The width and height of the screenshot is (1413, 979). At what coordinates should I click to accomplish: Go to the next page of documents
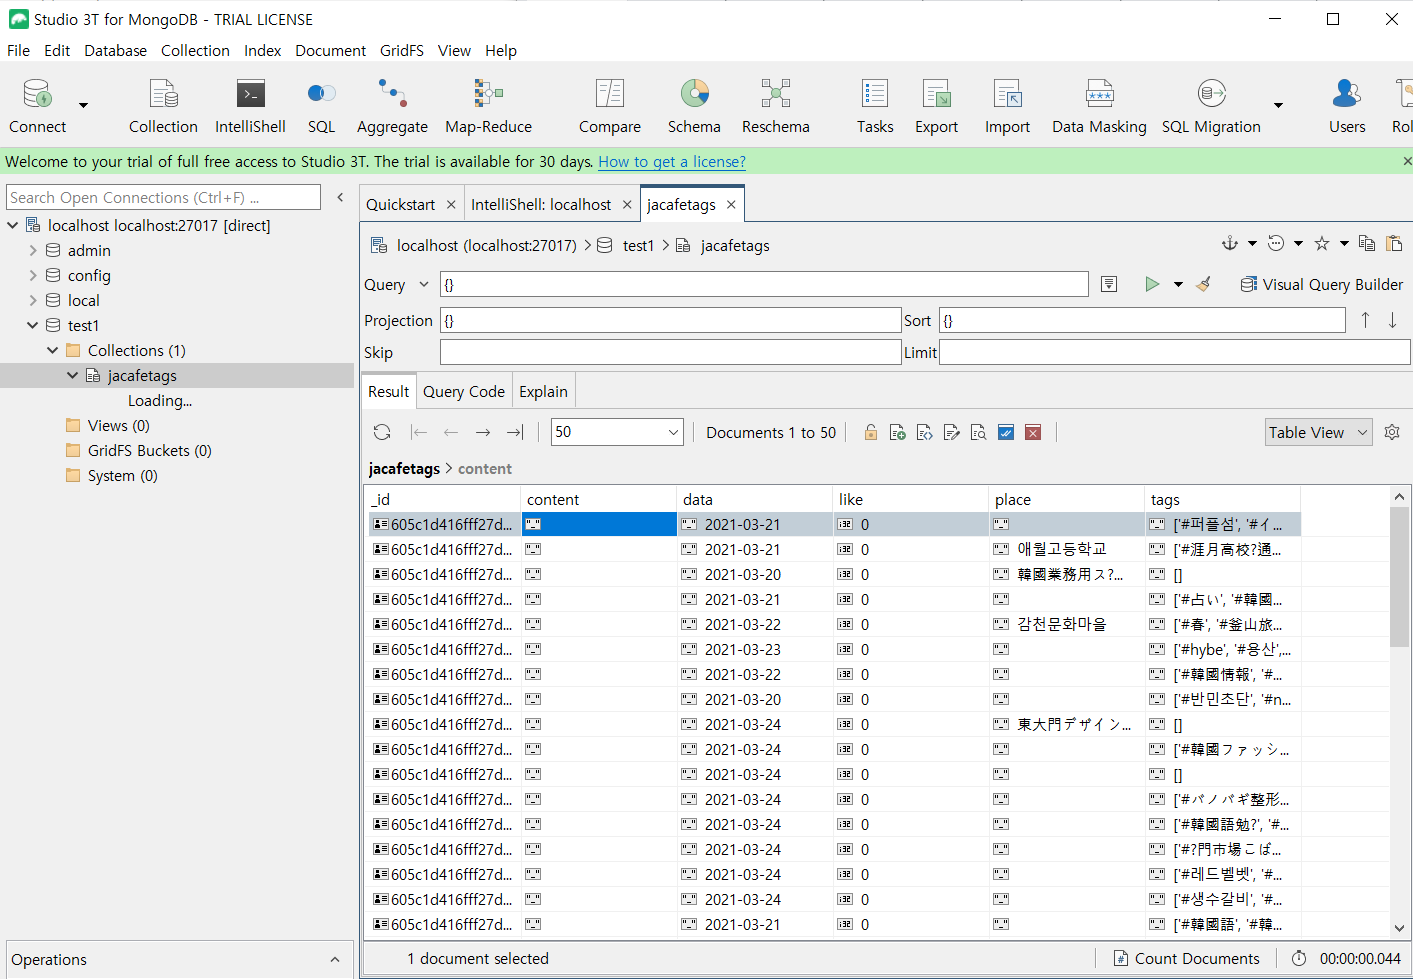(483, 432)
